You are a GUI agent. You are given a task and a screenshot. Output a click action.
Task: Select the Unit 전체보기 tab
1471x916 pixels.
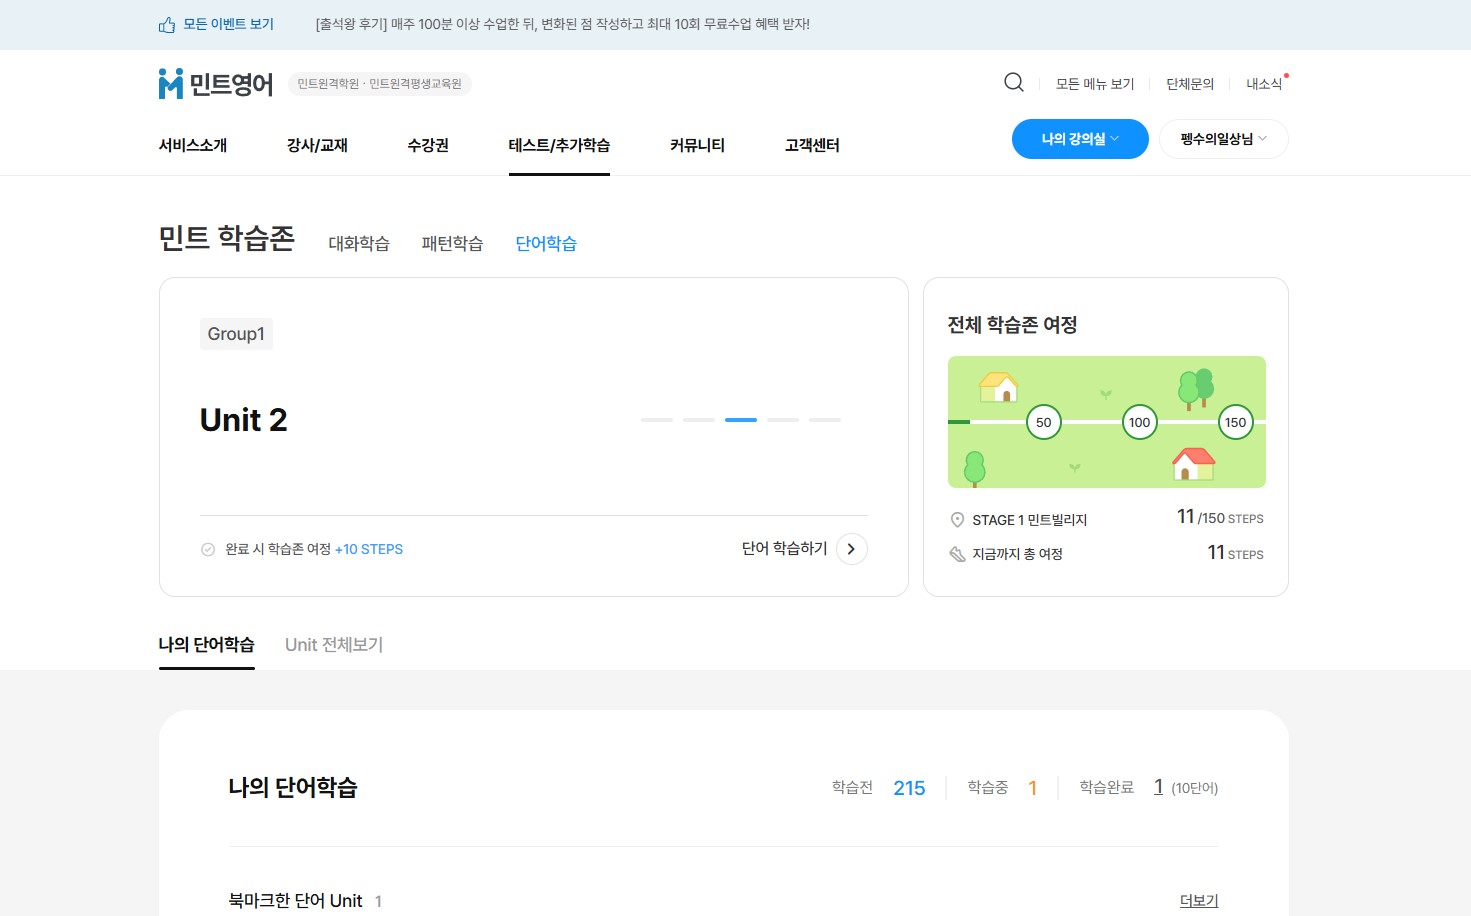click(334, 645)
